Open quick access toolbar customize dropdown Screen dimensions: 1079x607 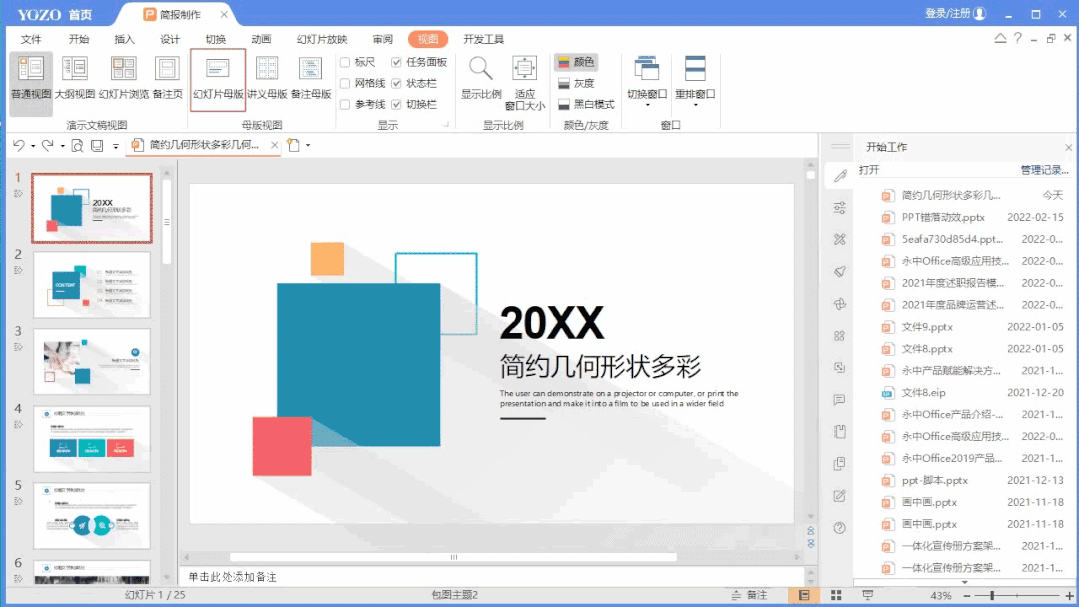(116, 146)
